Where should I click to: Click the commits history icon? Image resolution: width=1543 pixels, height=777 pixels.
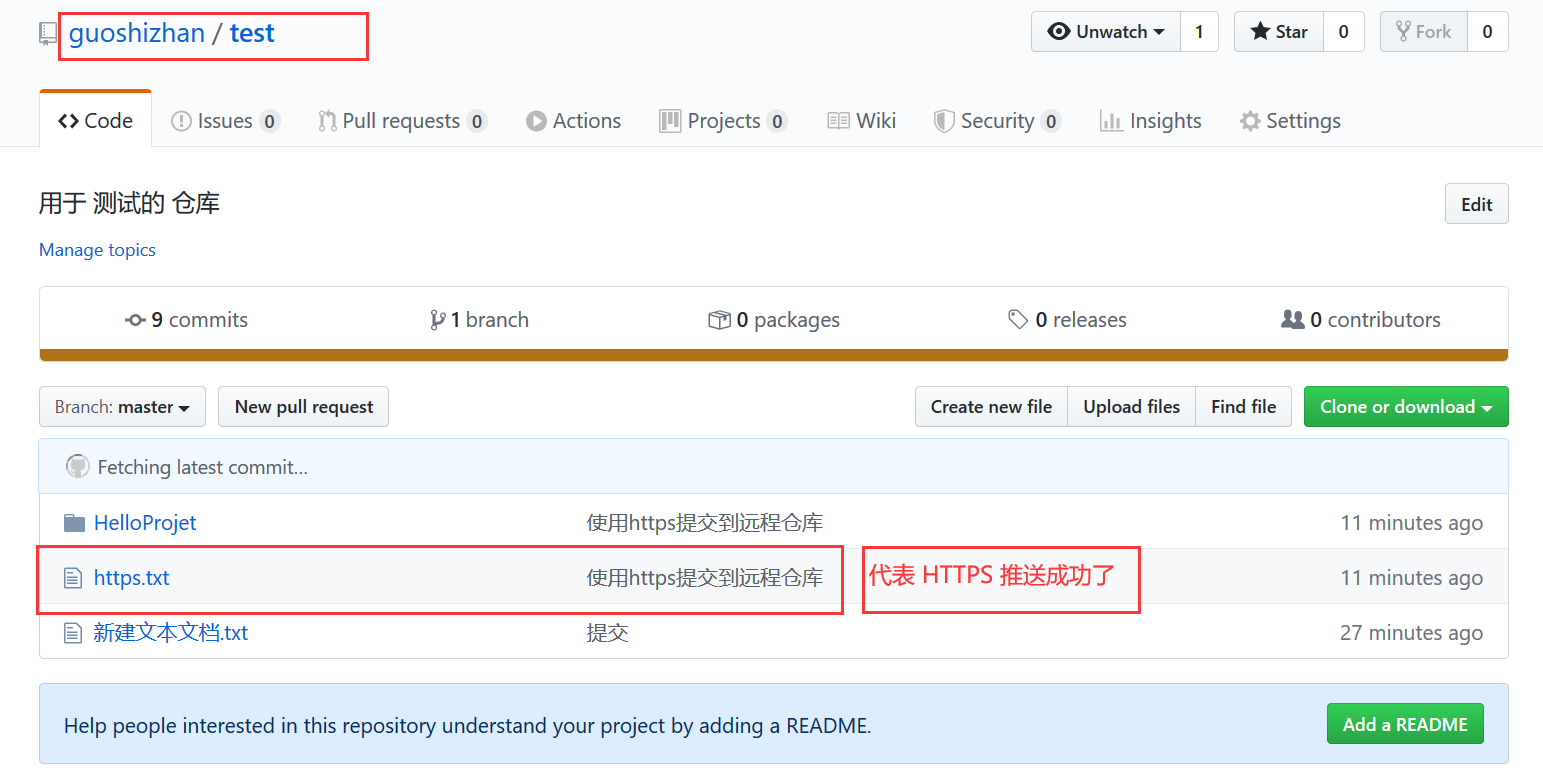pos(135,320)
